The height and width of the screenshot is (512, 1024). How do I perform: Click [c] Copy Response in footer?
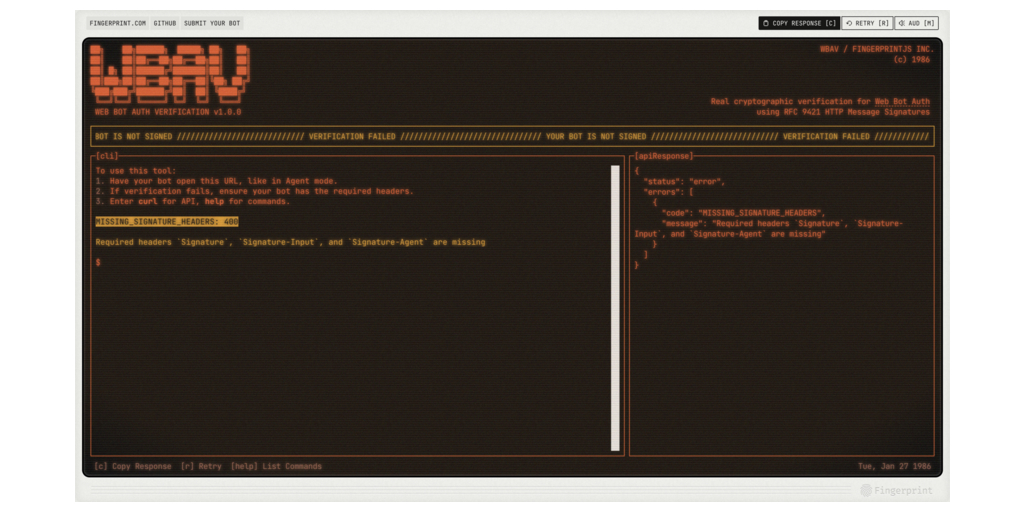[x=132, y=467]
